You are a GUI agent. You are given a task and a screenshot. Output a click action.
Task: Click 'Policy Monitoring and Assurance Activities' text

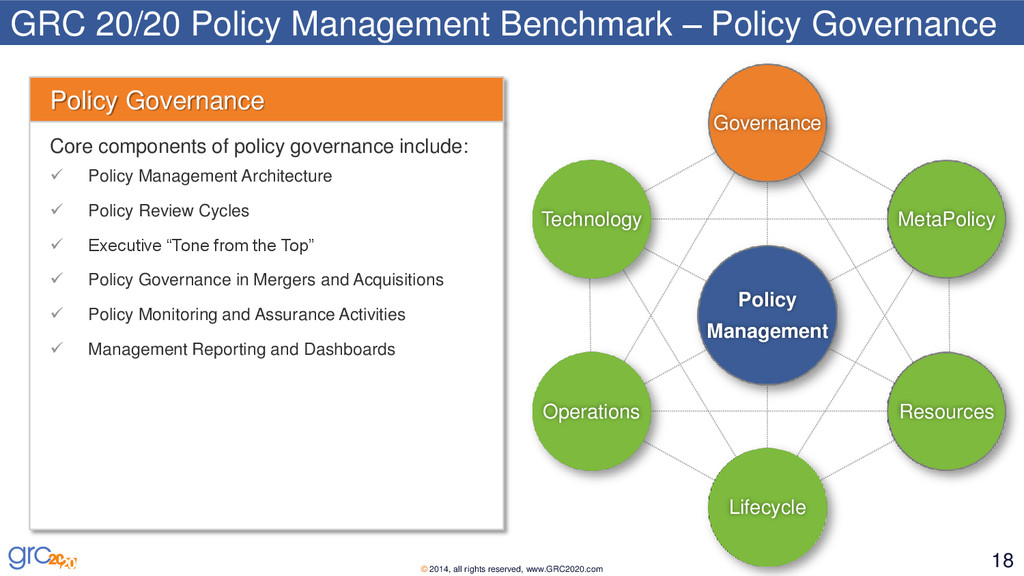tap(247, 314)
